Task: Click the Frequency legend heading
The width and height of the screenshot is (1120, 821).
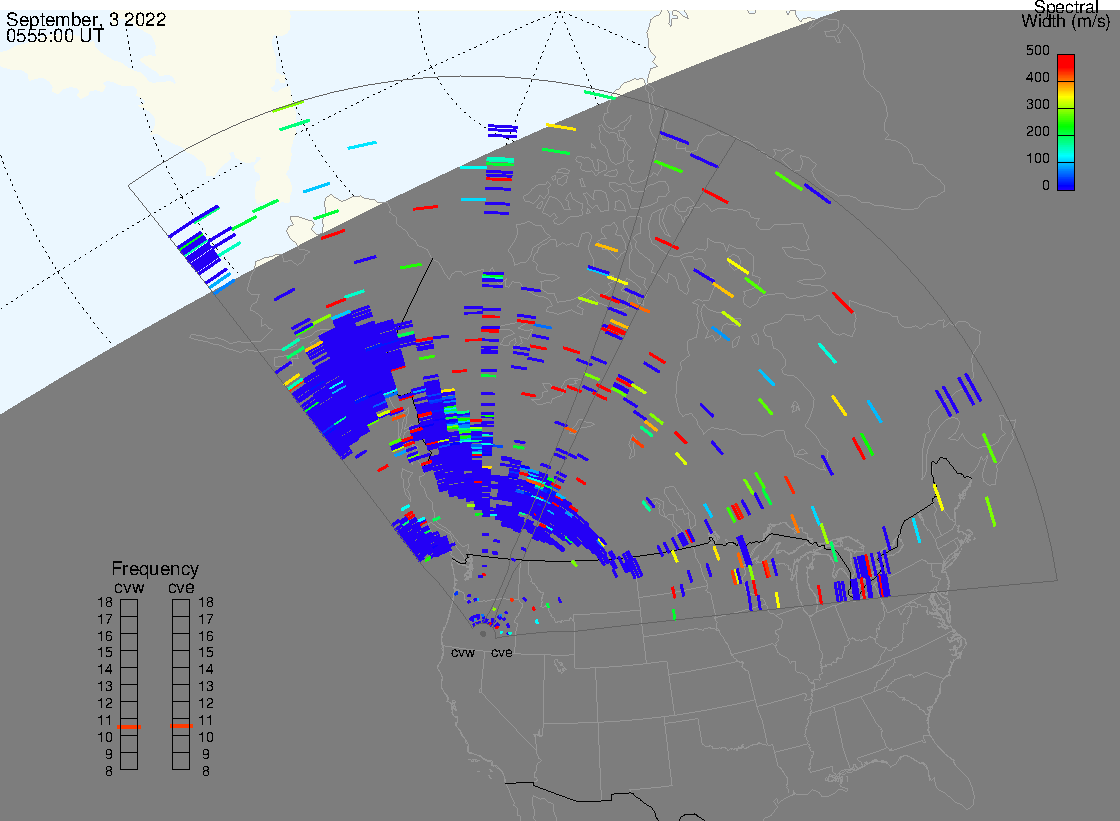Action: [155, 569]
